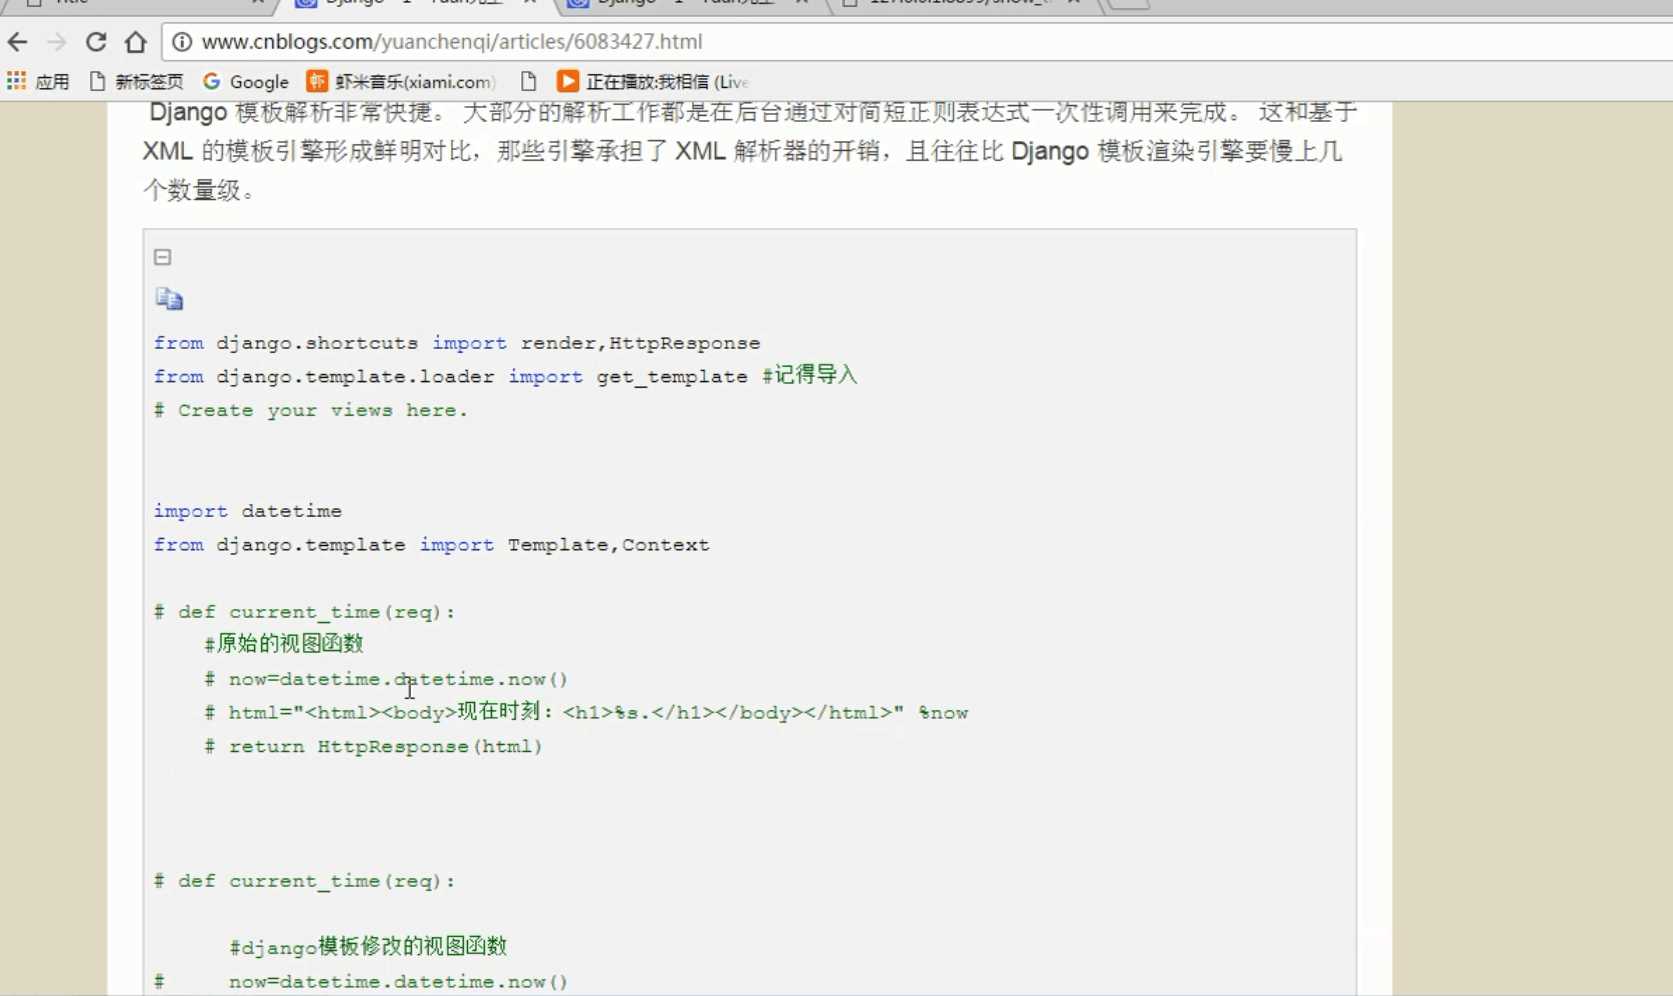Viewport: 1673px width, 996px height.
Task: Click the '#记得导入' comment
Action: [810, 375]
